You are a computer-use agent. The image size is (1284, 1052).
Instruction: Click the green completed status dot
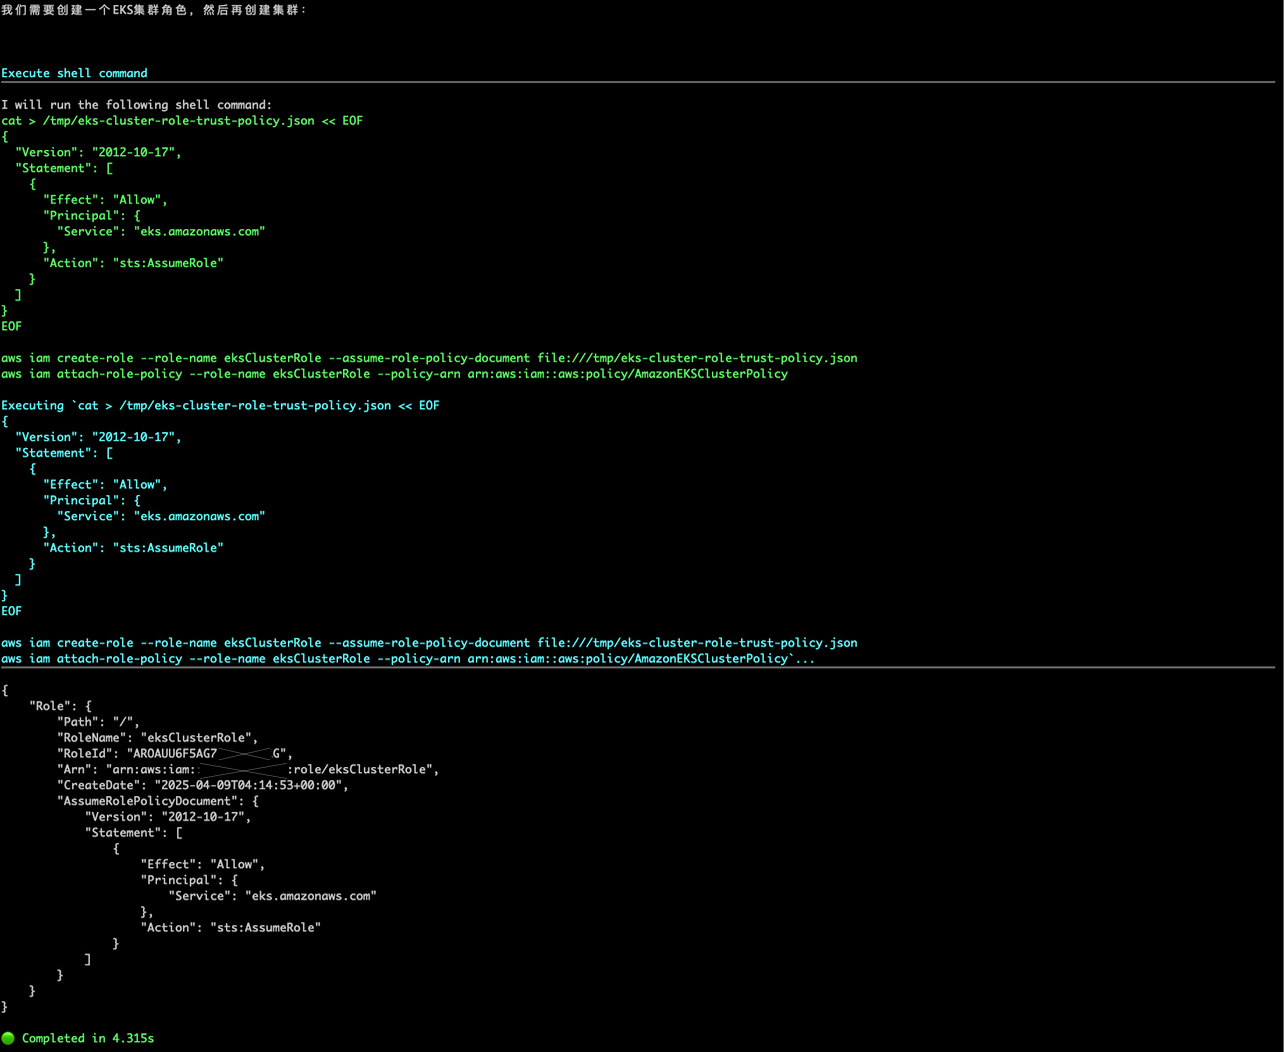[9, 1038]
